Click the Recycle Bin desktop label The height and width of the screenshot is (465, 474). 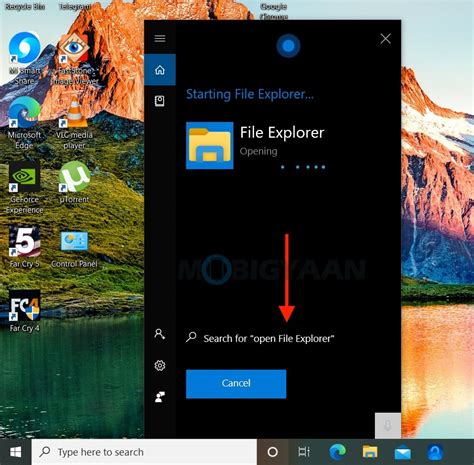pos(25,6)
